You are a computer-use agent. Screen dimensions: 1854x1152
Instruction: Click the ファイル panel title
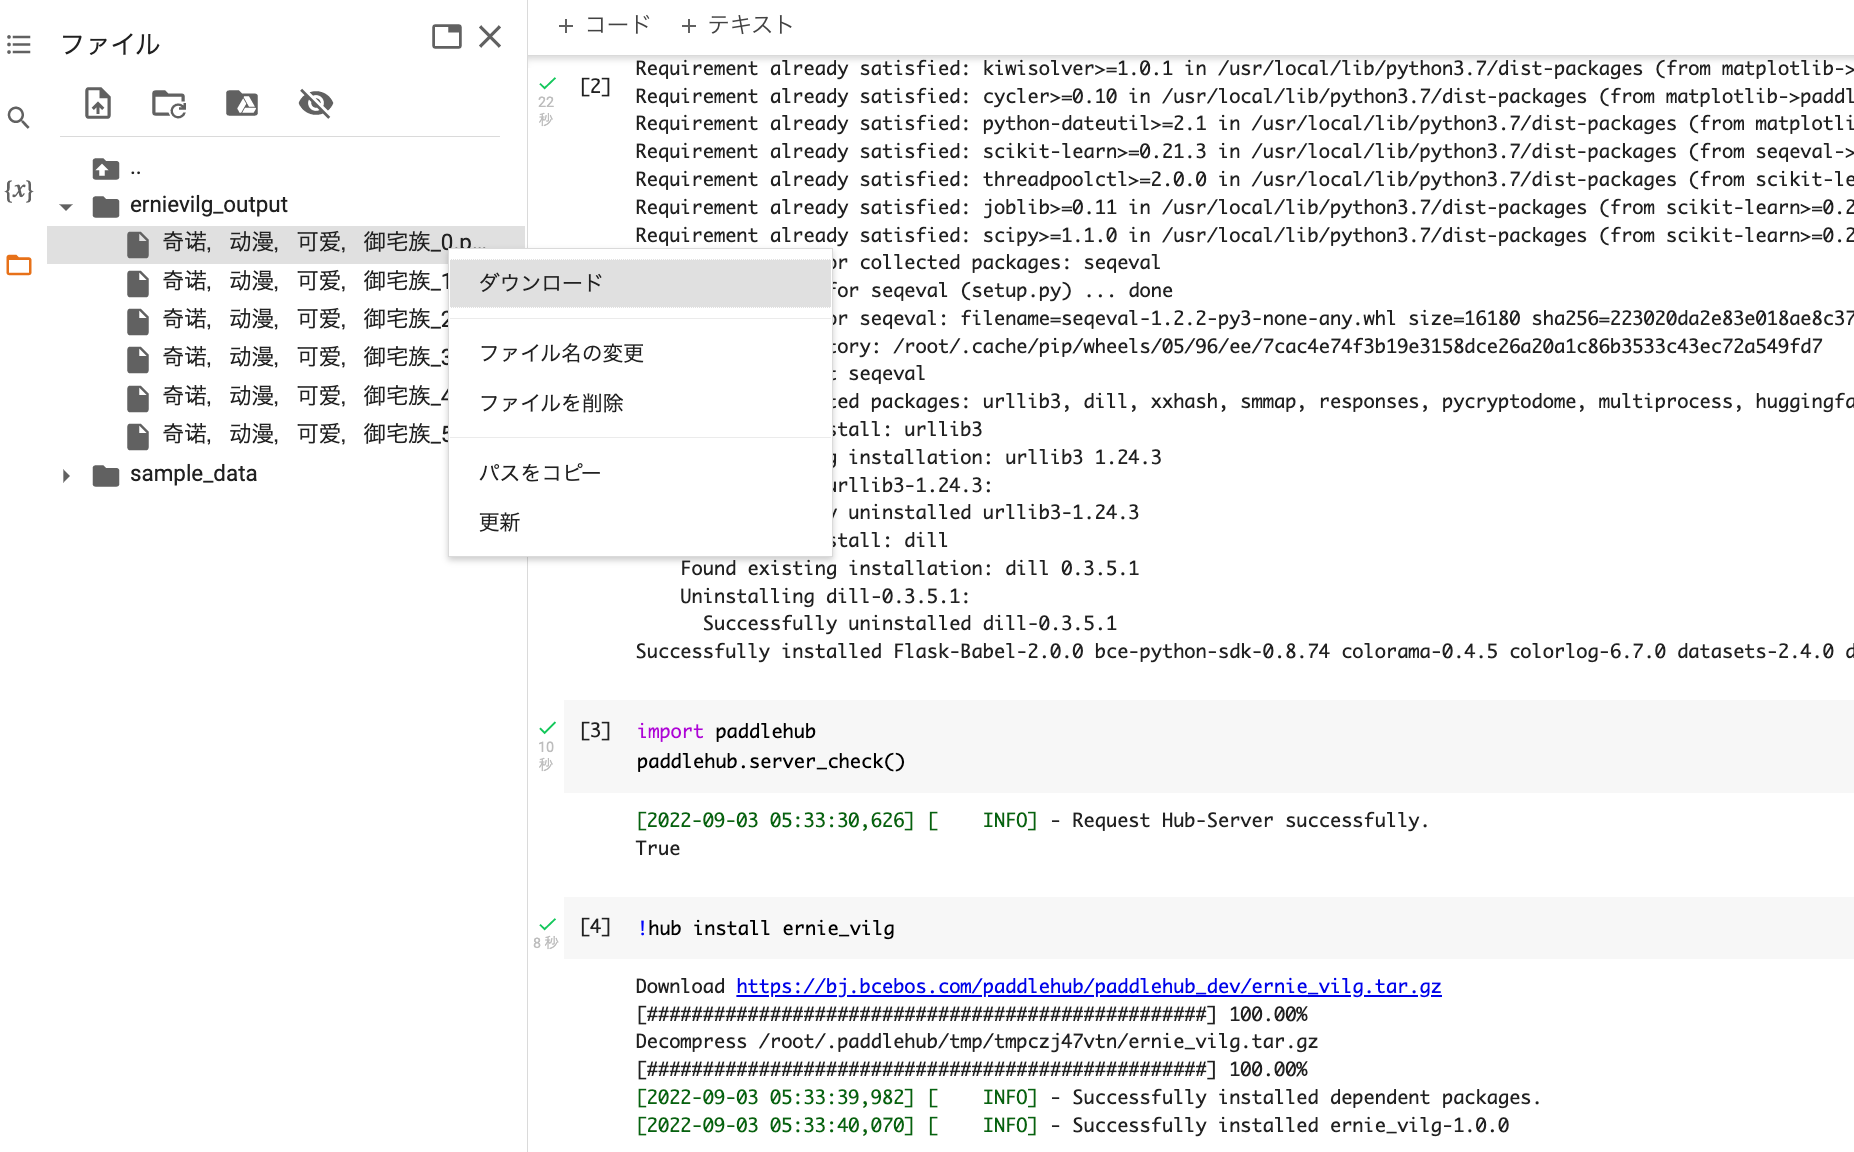point(110,44)
